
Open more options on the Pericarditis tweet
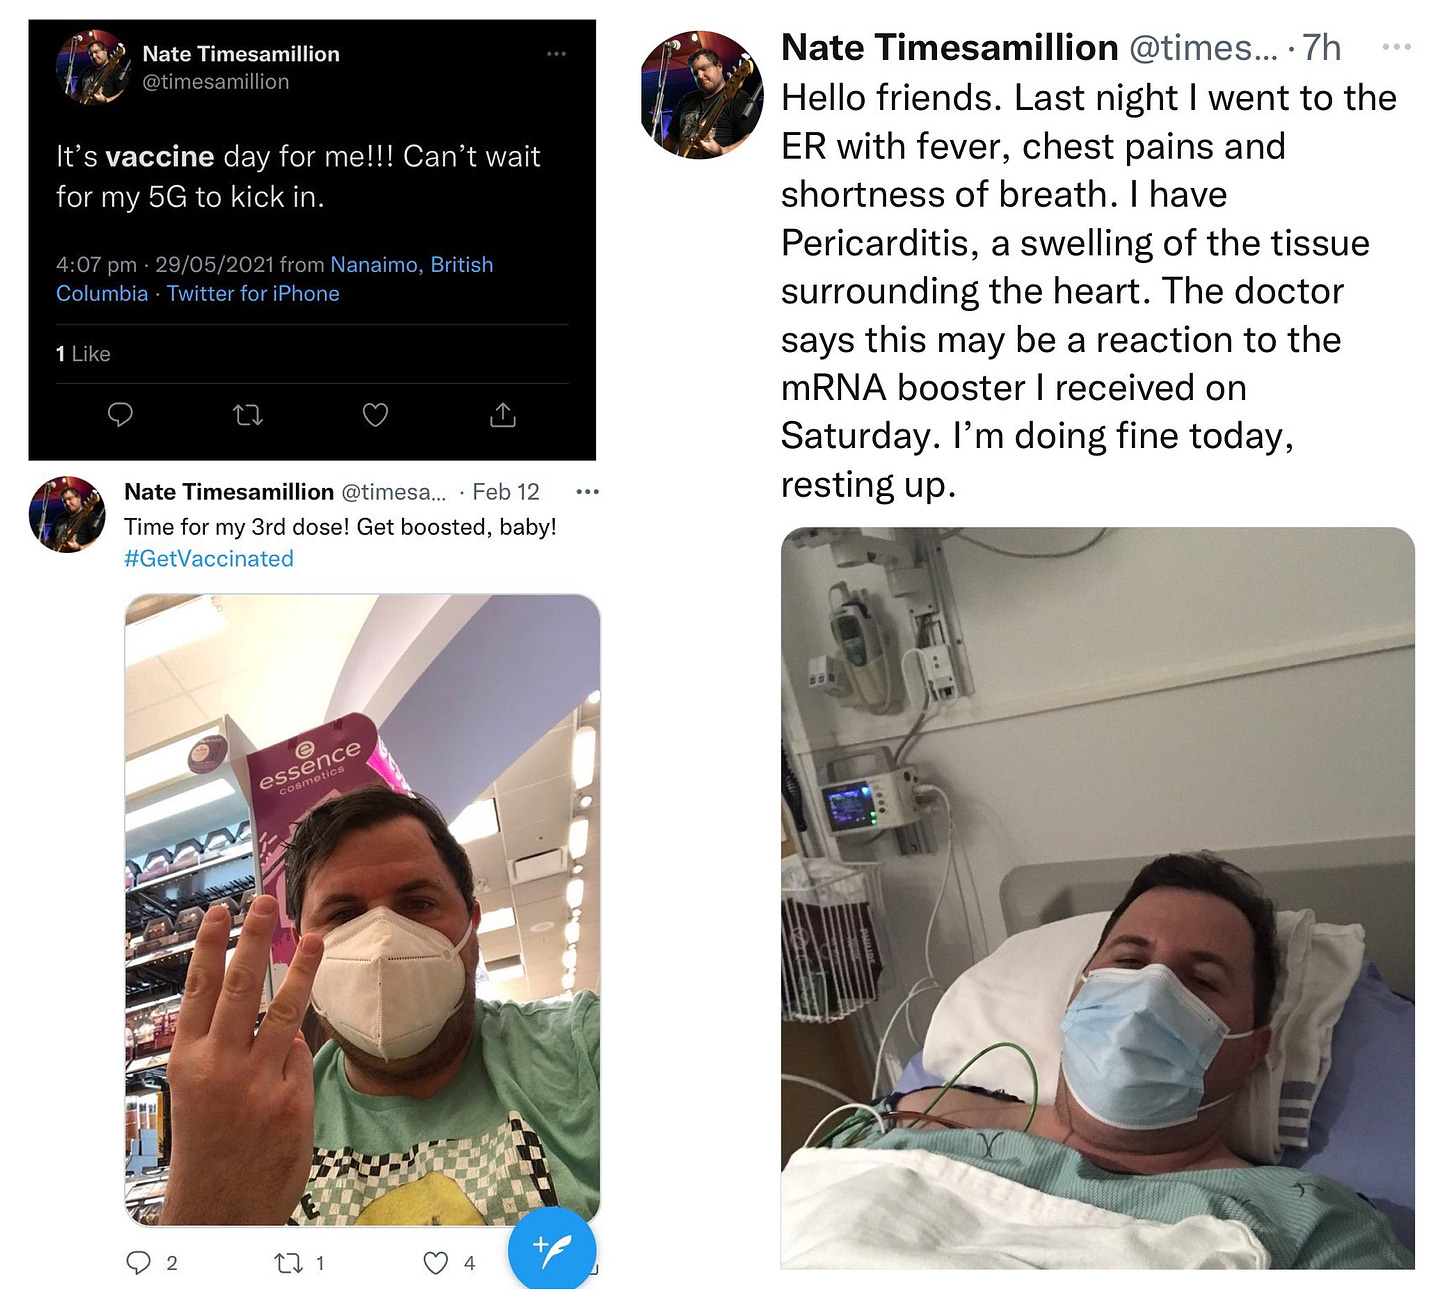click(1396, 47)
